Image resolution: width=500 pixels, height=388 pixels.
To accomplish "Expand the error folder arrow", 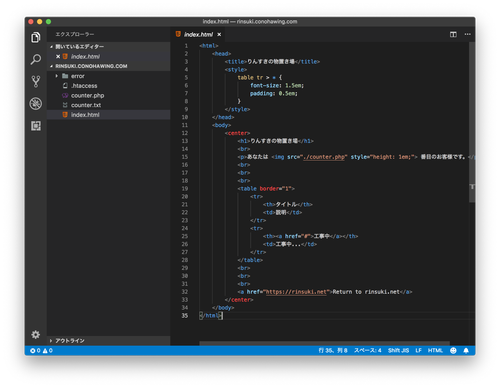I will 57,76.
